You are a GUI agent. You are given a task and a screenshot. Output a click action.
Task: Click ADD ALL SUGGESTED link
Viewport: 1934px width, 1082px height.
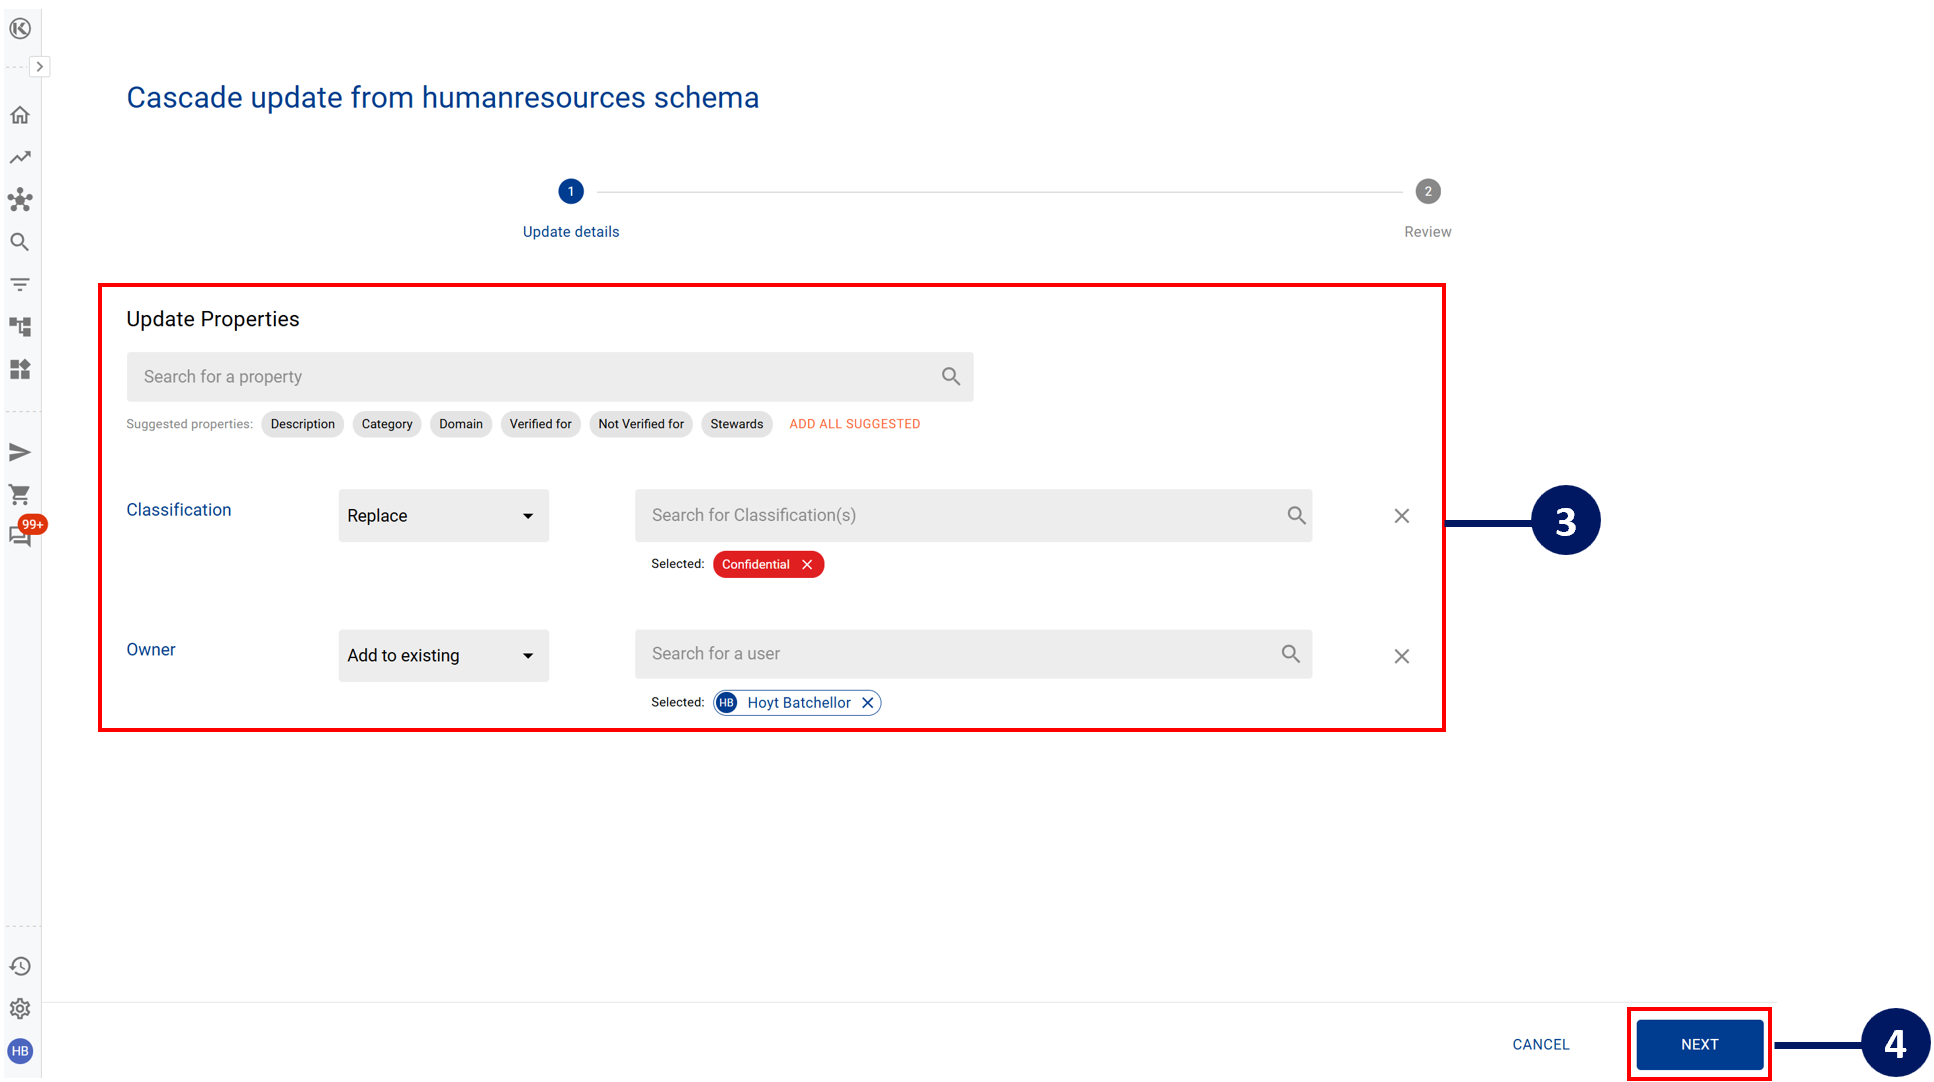854,424
